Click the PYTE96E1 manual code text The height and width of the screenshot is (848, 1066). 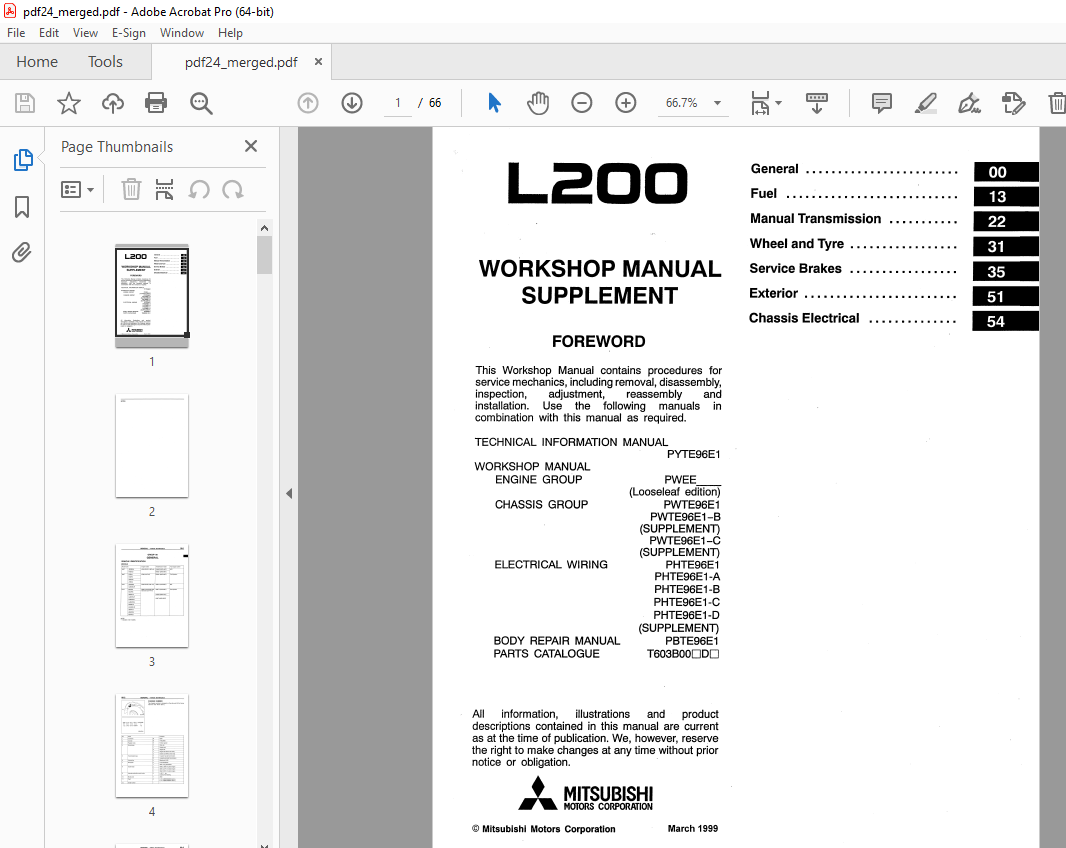tap(693, 454)
